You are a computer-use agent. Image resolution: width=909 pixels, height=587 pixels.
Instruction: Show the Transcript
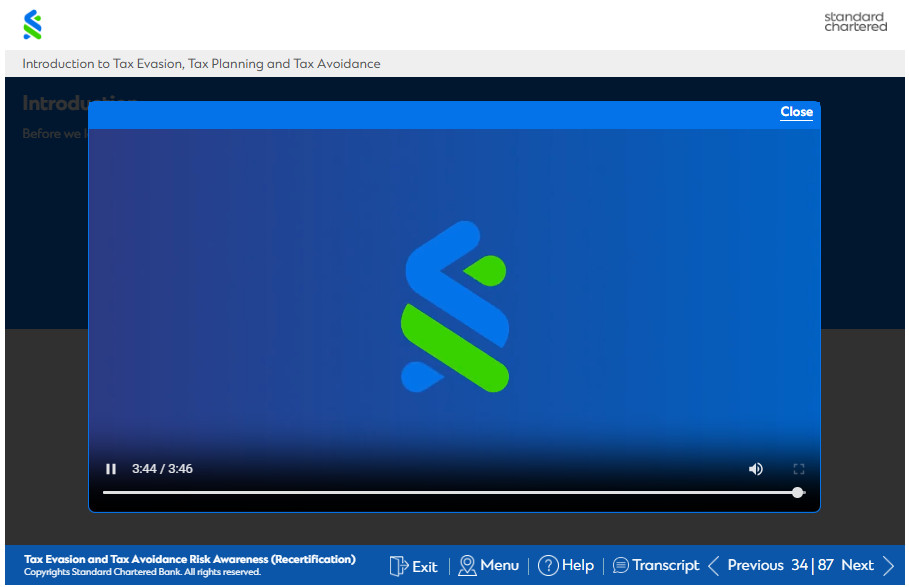666,566
